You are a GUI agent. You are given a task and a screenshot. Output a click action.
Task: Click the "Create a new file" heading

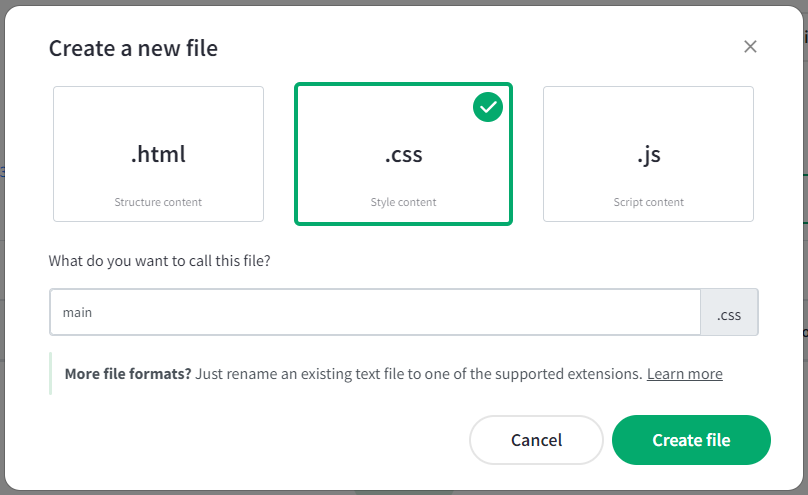133,48
